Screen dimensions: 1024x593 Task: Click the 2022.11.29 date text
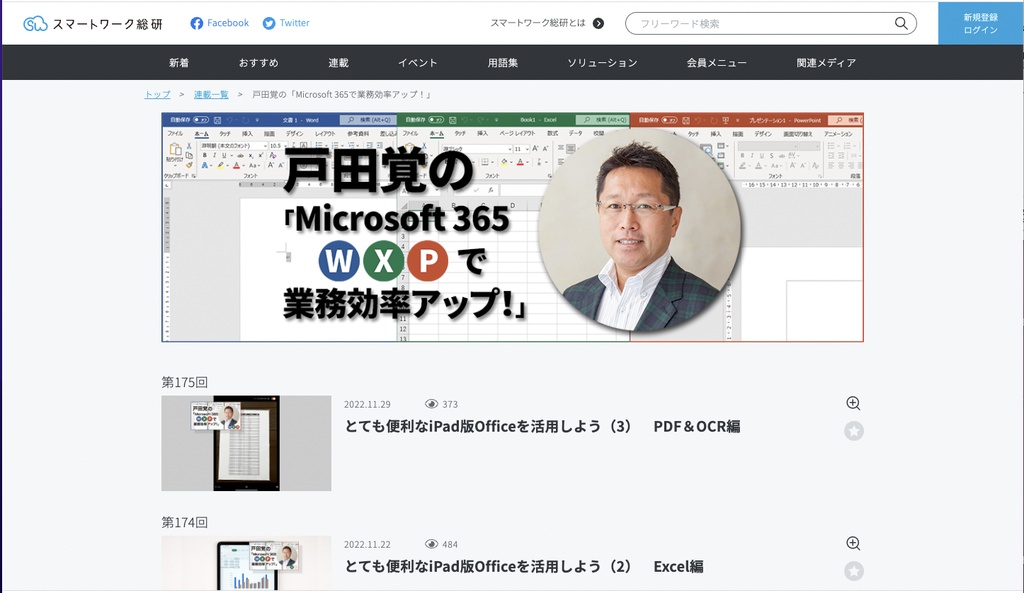(367, 404)
